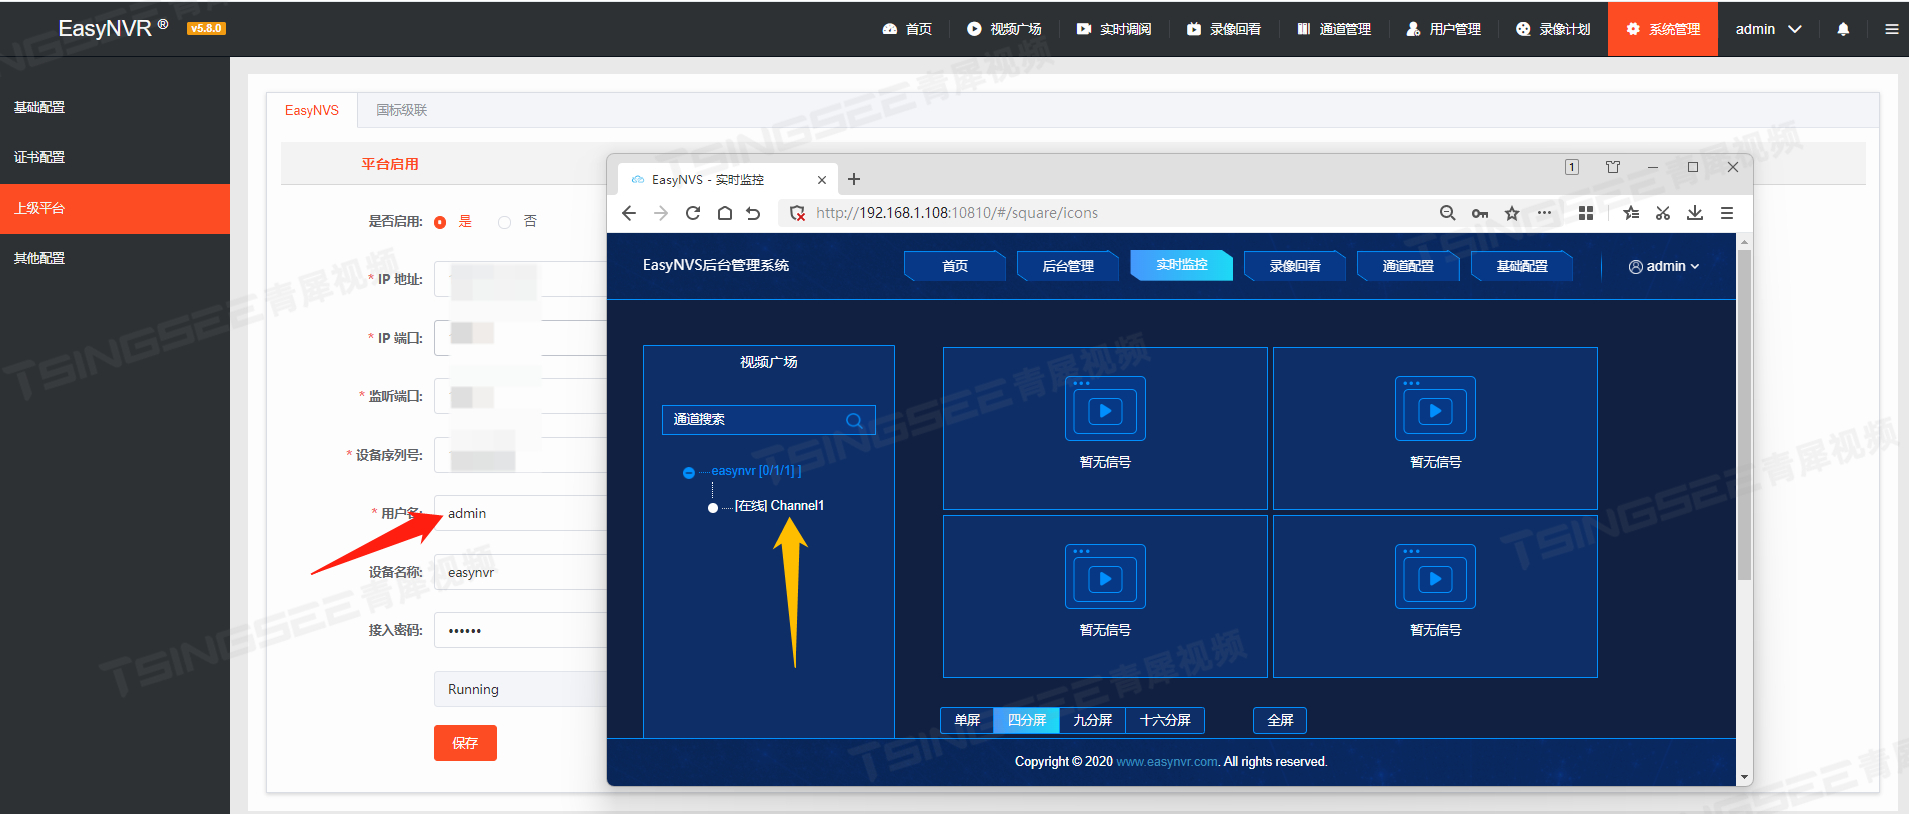This screenshot has width=1909, height=814.
Task: Click the 用户名 field containing admin
Action: pos(520,513)
